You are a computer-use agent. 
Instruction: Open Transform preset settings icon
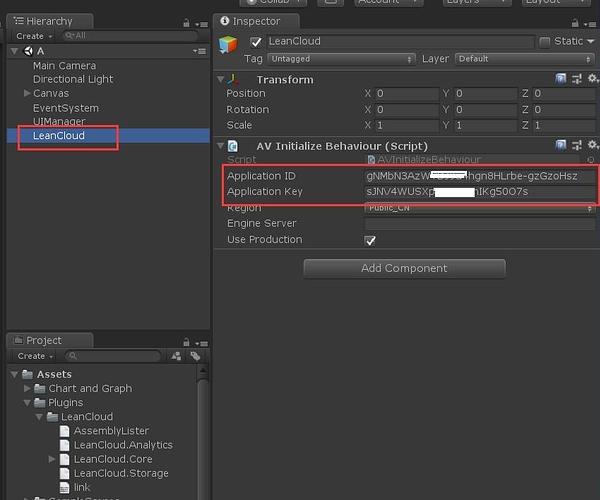tap(577, 79)
